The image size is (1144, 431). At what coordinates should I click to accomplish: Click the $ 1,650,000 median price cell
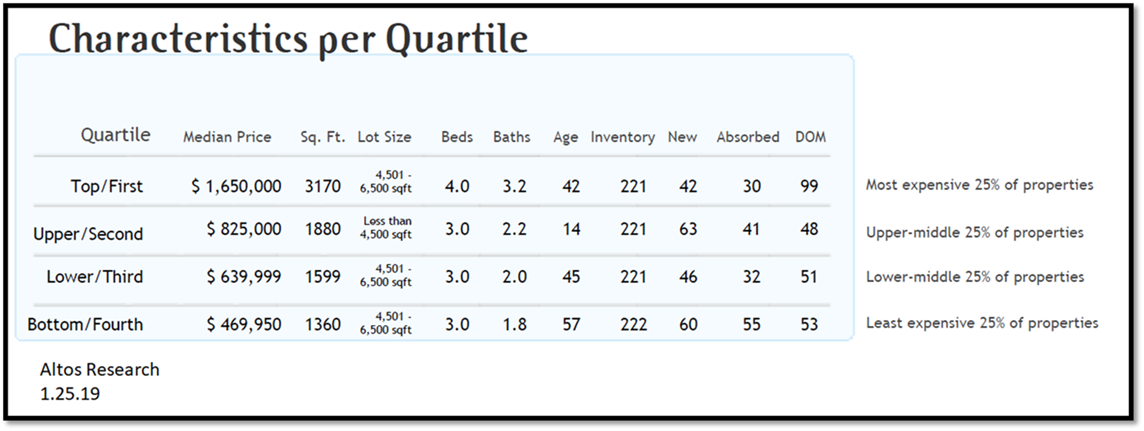point(236,186)
